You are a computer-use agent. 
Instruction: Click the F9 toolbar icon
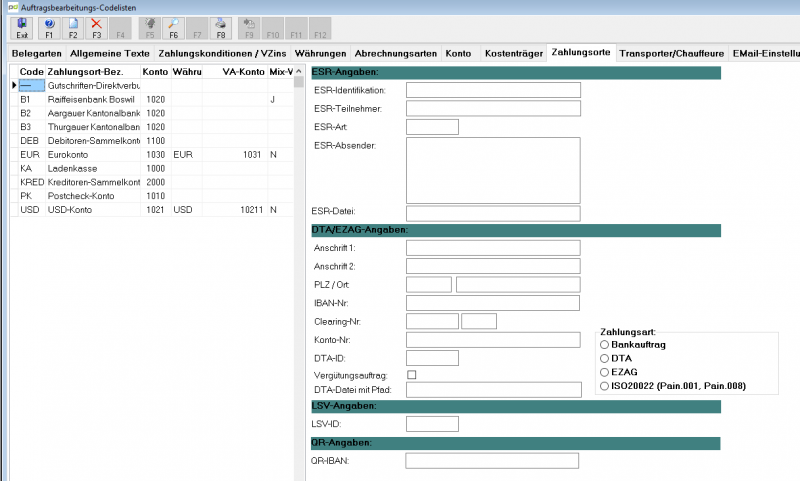click(249, 29)
